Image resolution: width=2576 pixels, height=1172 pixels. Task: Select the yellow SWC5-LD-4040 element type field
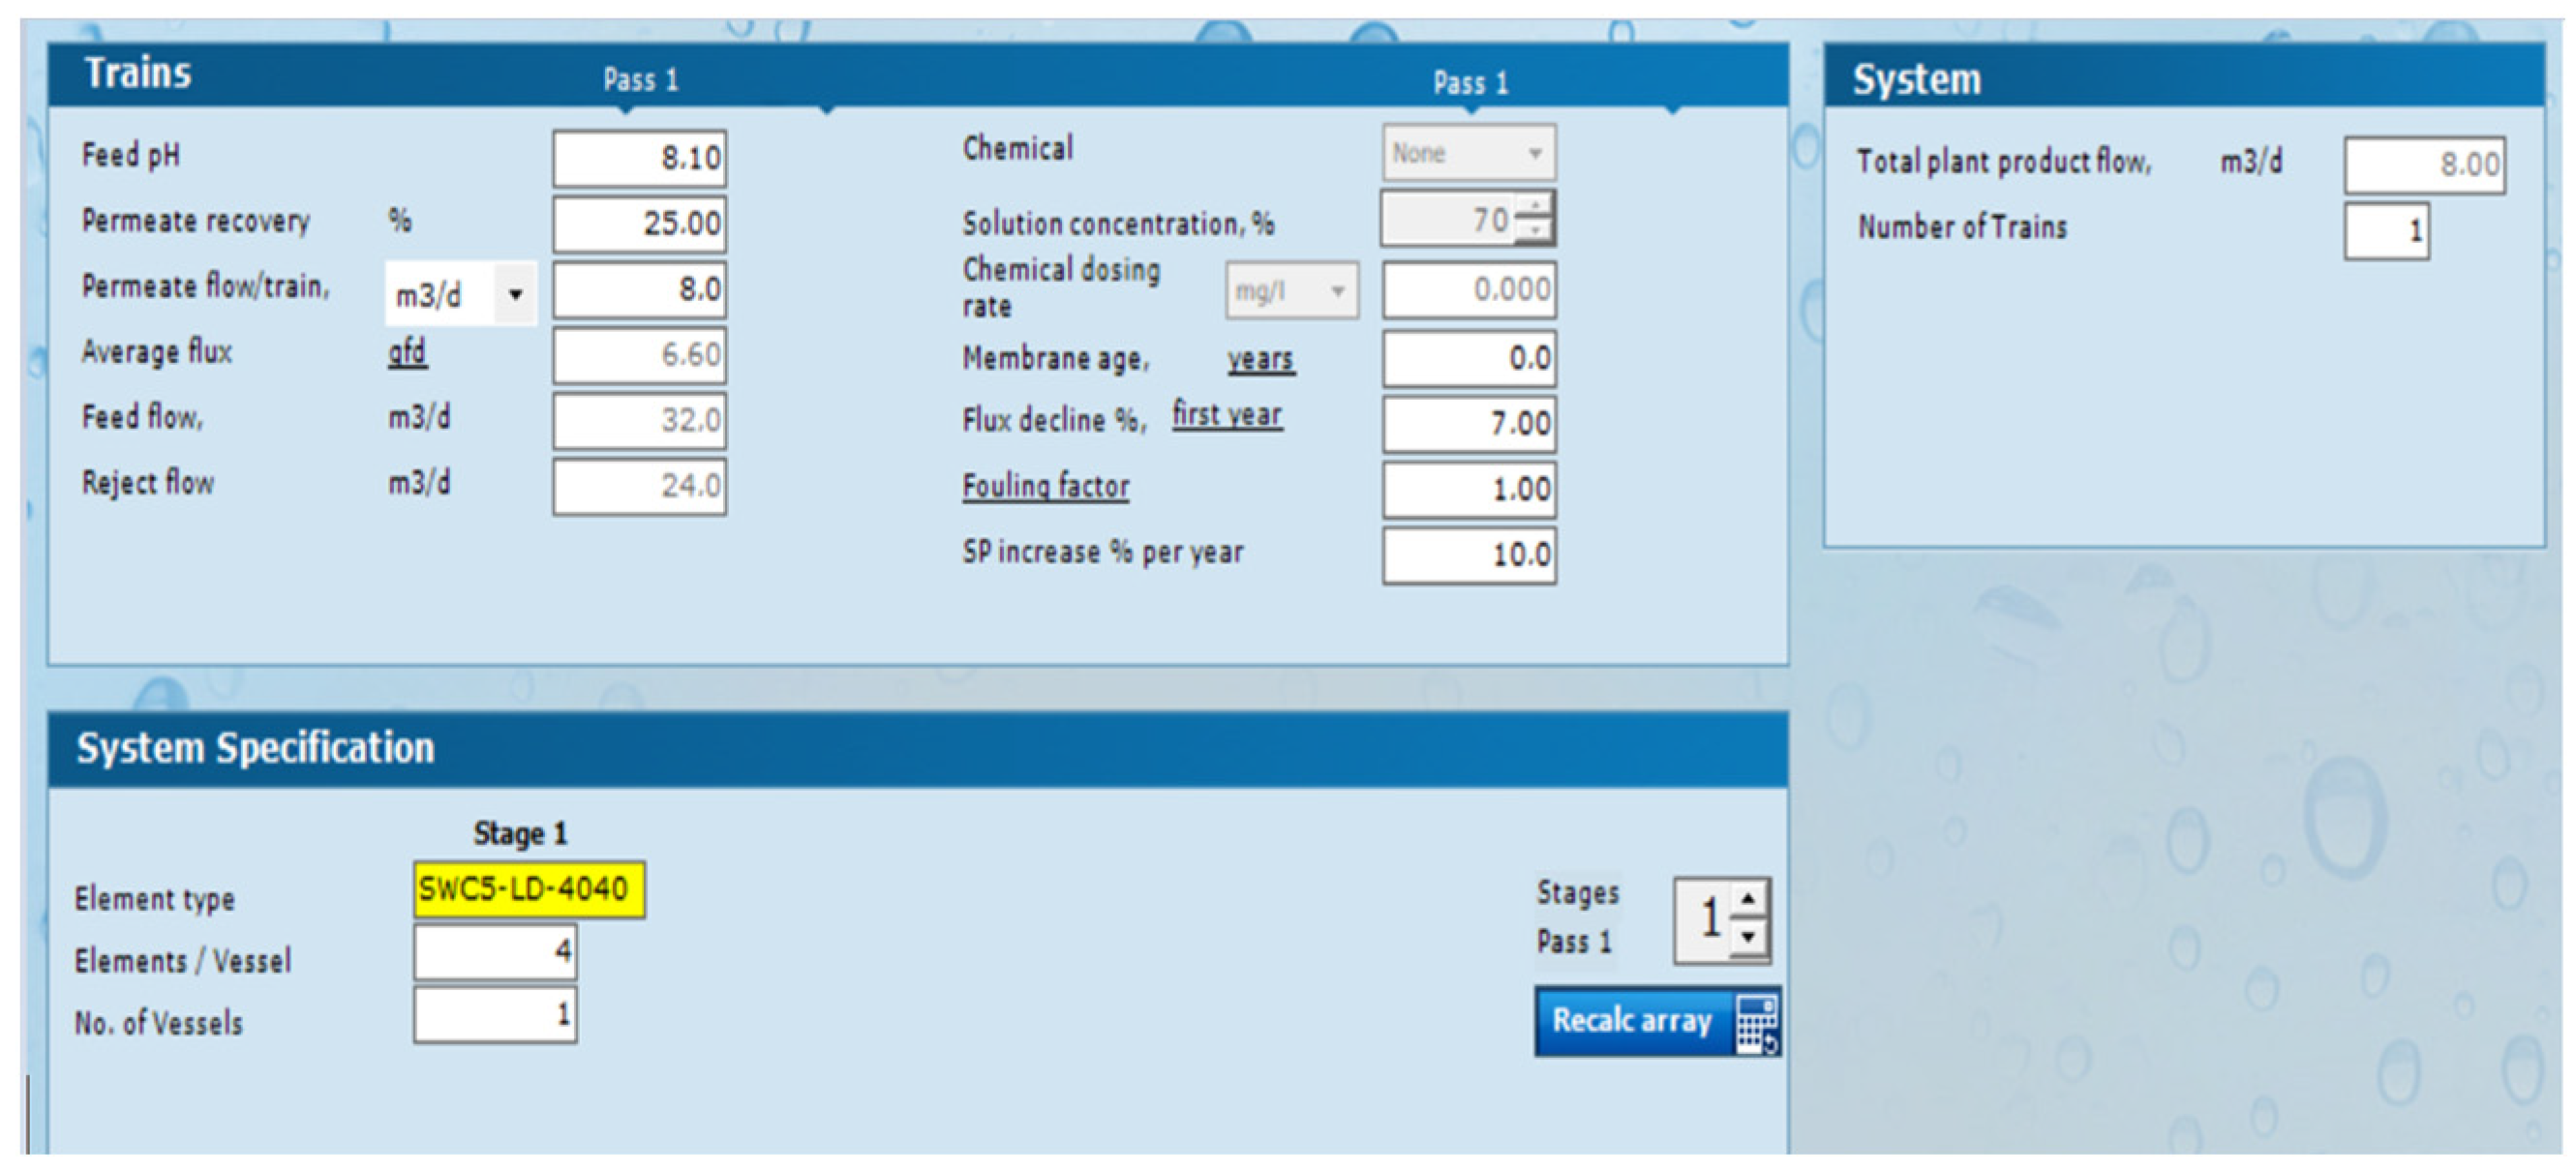tap(528, 889)
